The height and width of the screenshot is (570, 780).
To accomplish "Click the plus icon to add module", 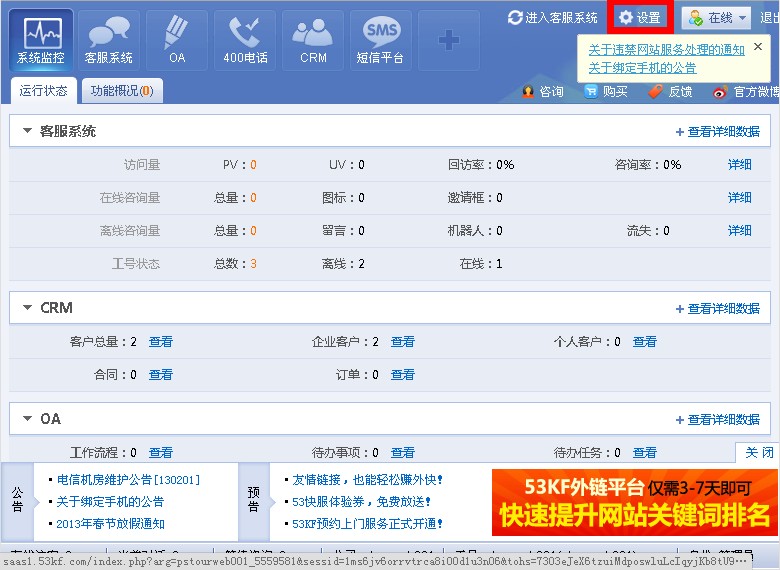I will tap(449, 41).
